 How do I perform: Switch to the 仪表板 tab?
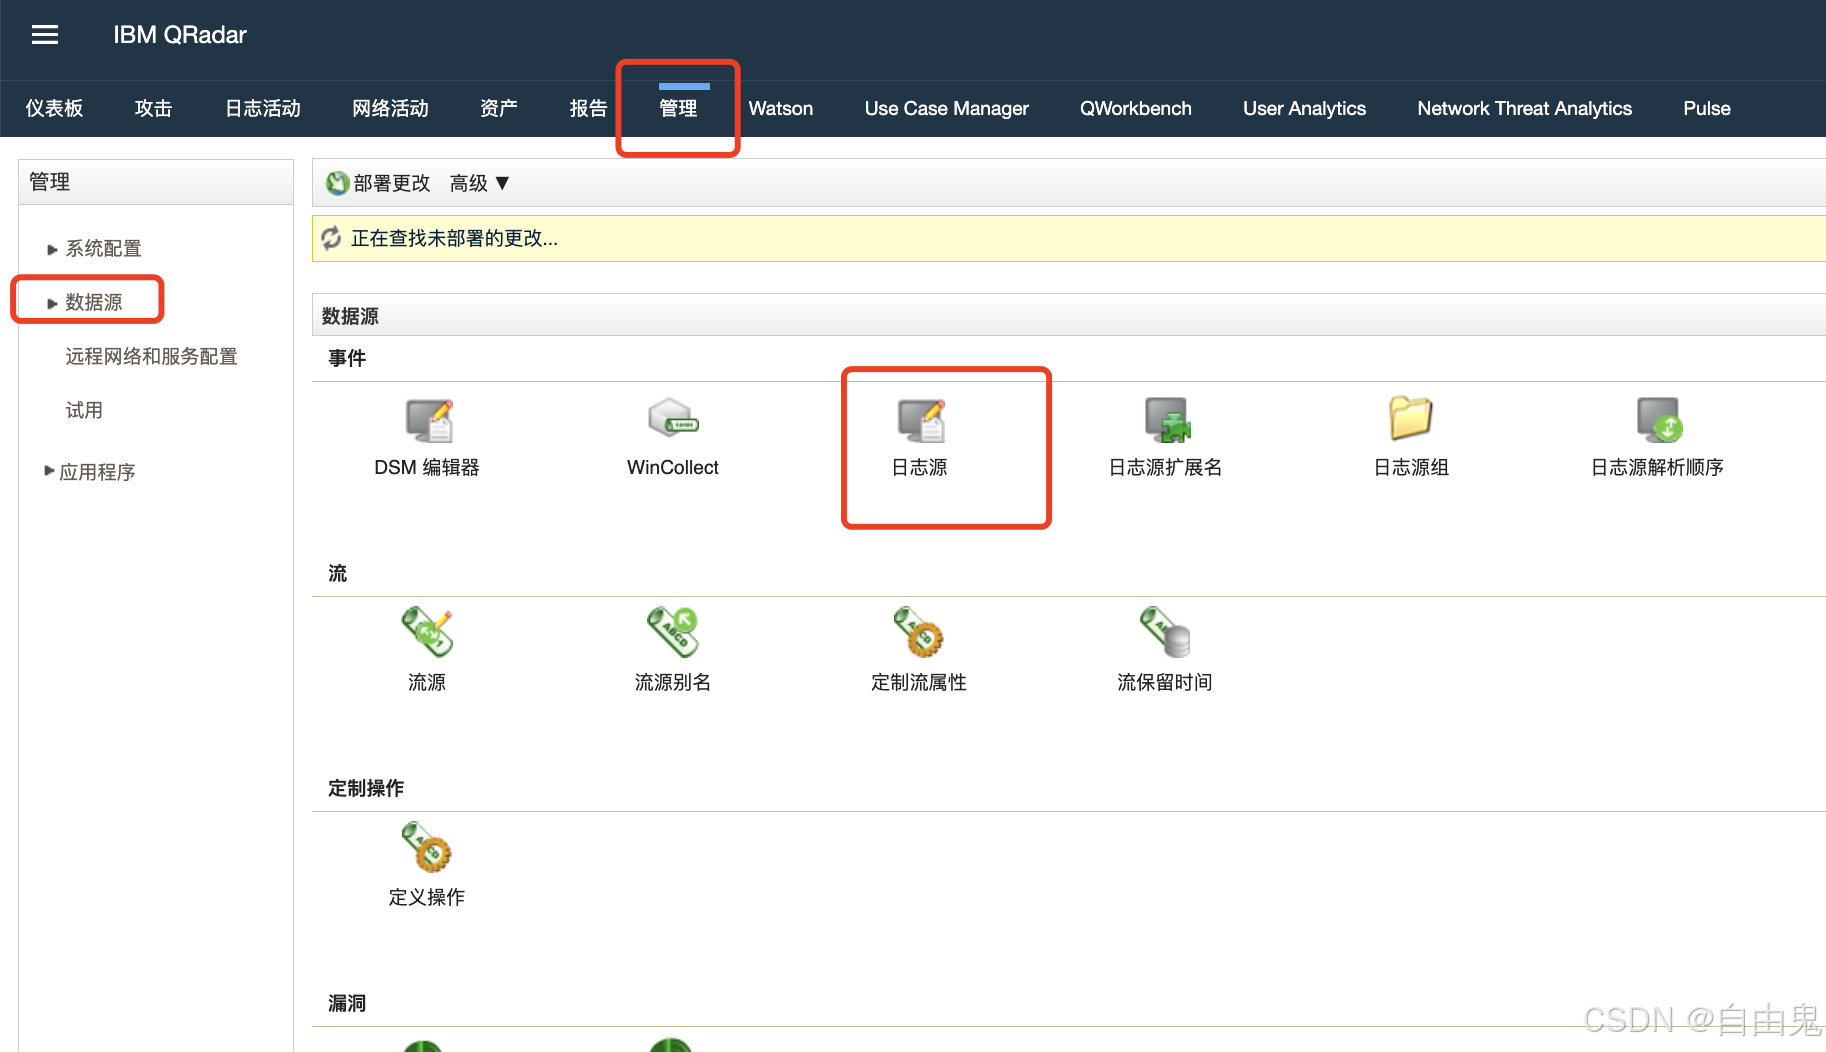point(54,108)
